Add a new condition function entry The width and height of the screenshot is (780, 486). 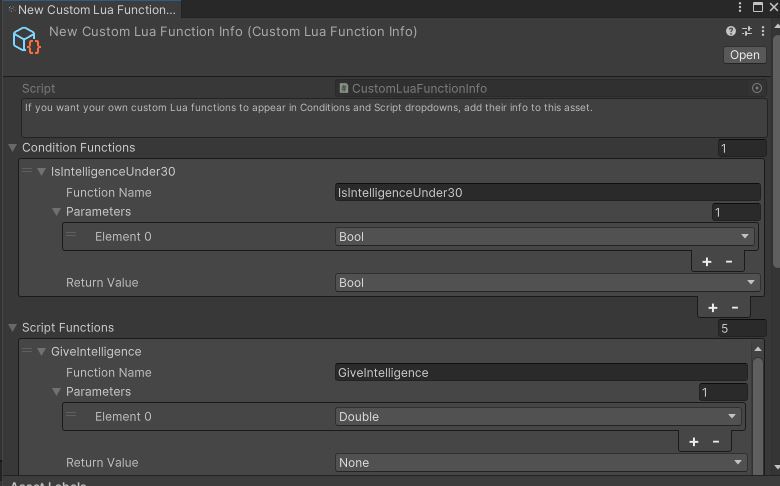click(712, 308)
